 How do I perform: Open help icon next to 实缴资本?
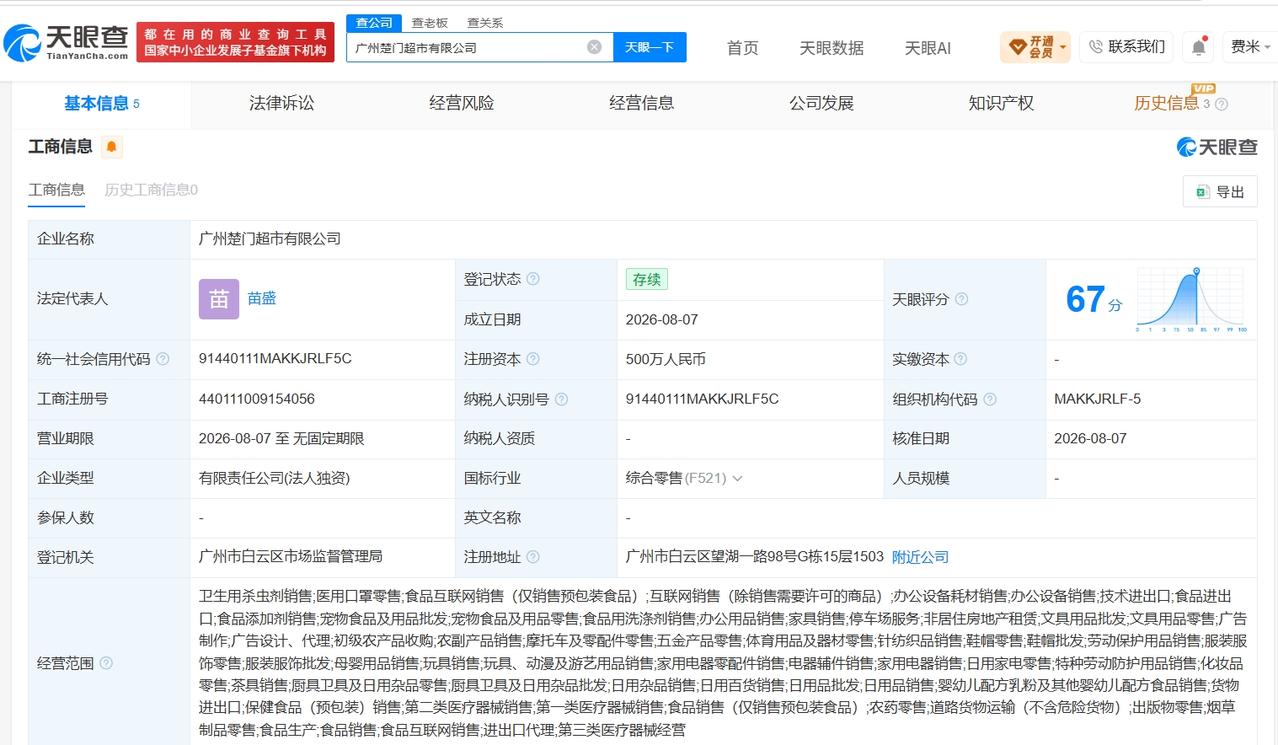(961, 359)
